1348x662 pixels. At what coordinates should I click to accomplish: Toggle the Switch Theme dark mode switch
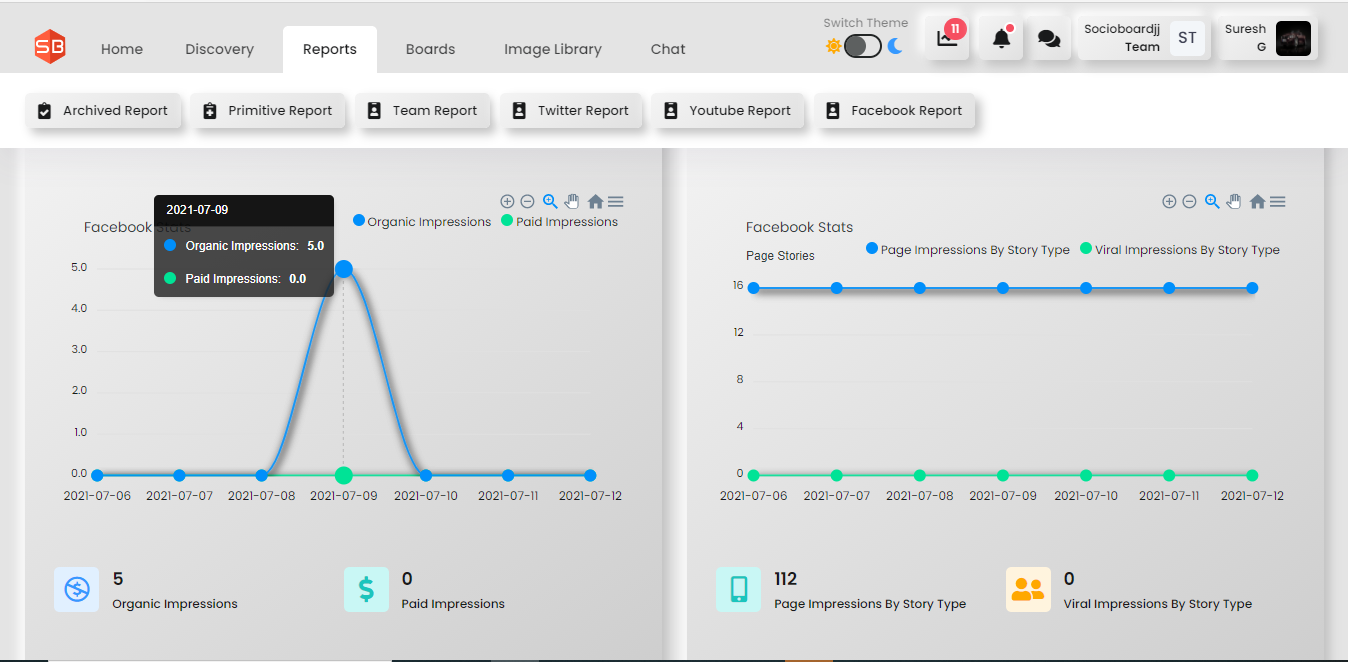point(863,46)
